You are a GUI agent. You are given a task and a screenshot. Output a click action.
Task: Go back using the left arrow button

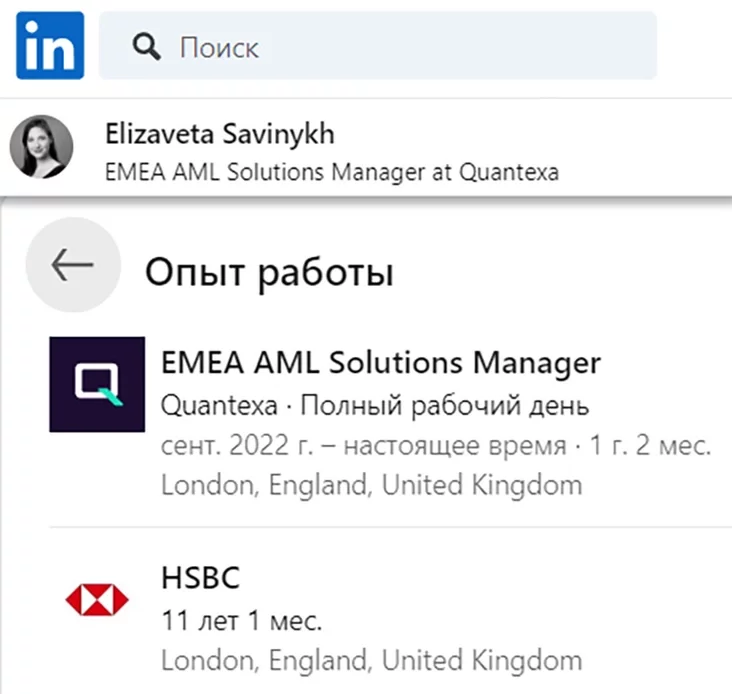pyautogui.click(x=72, y=265)
